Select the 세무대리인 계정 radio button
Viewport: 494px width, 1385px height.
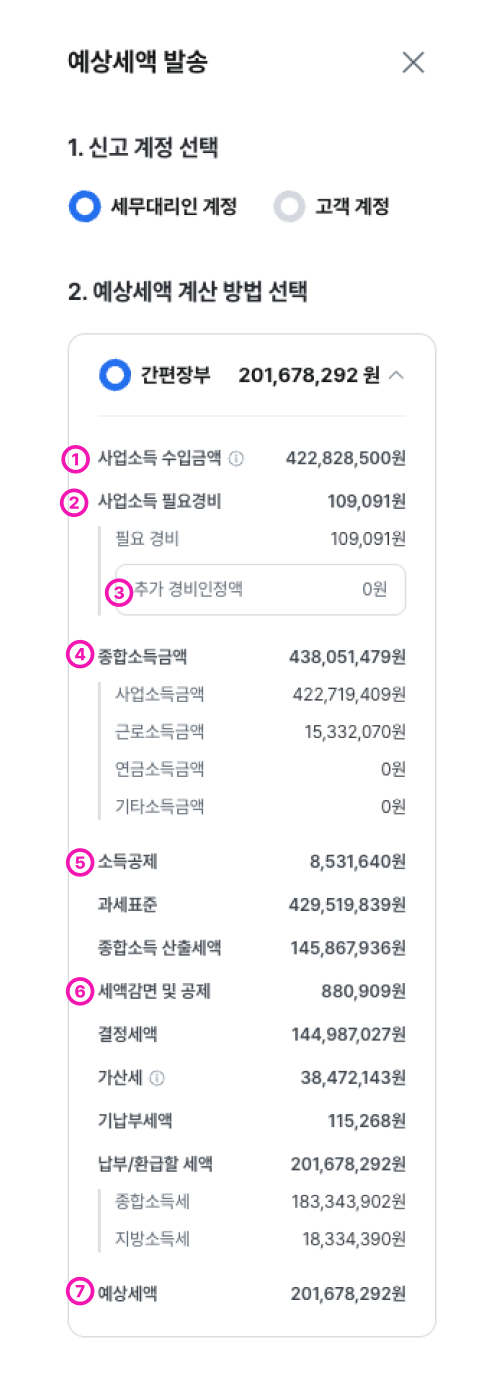point(85,207)
